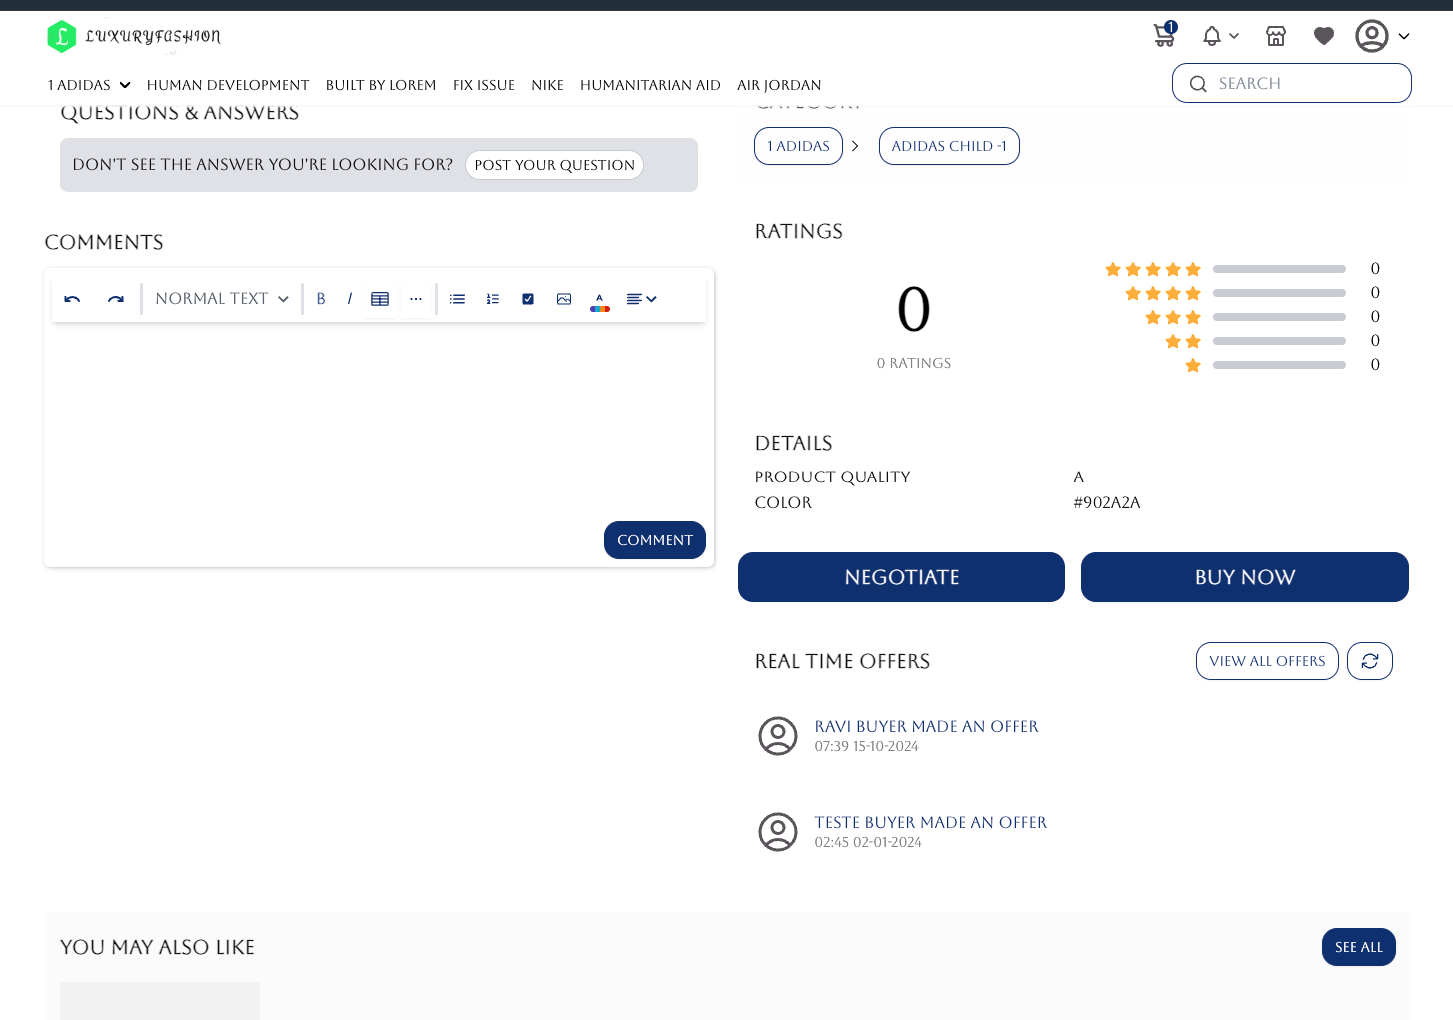Open the font color picker
This screenshot has height=1020, width=1453.
(x=600, y=301)
